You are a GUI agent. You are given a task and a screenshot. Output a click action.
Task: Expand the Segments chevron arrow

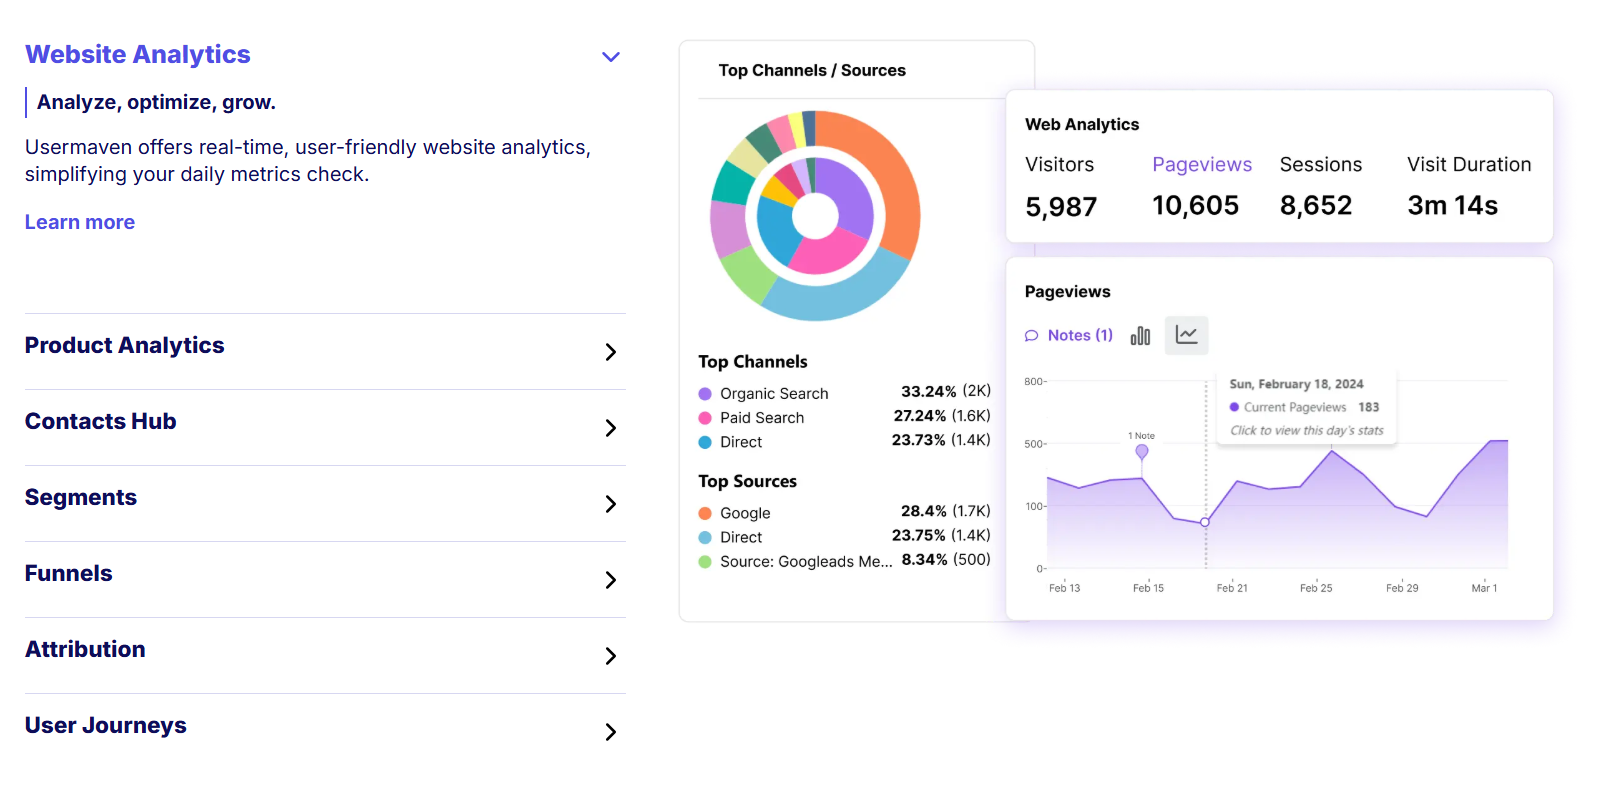pos(611,504)
